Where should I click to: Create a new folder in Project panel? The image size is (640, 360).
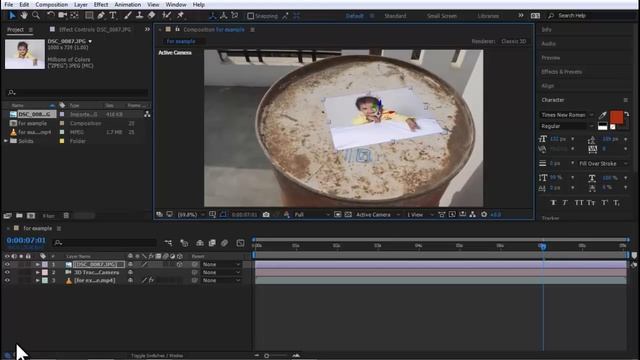19,216
